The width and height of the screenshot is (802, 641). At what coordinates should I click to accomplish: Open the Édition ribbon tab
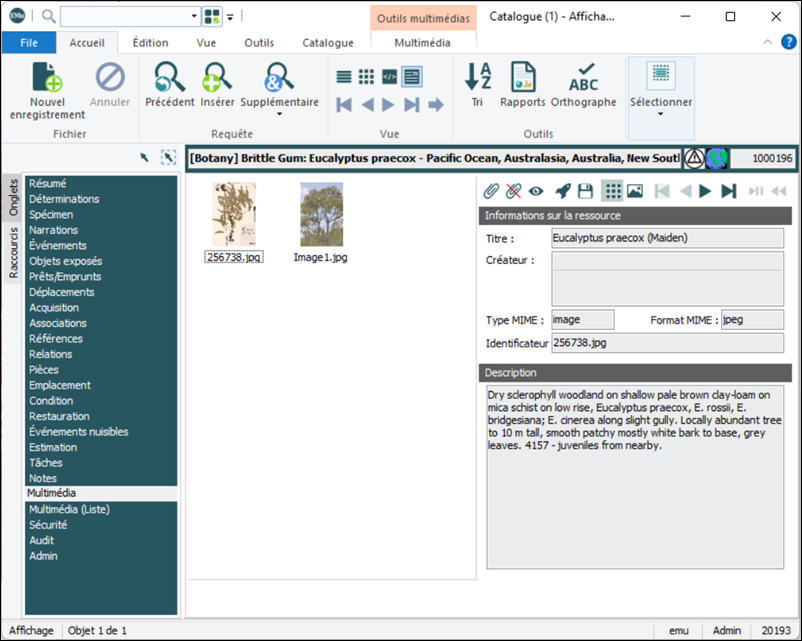click(150, 43)
